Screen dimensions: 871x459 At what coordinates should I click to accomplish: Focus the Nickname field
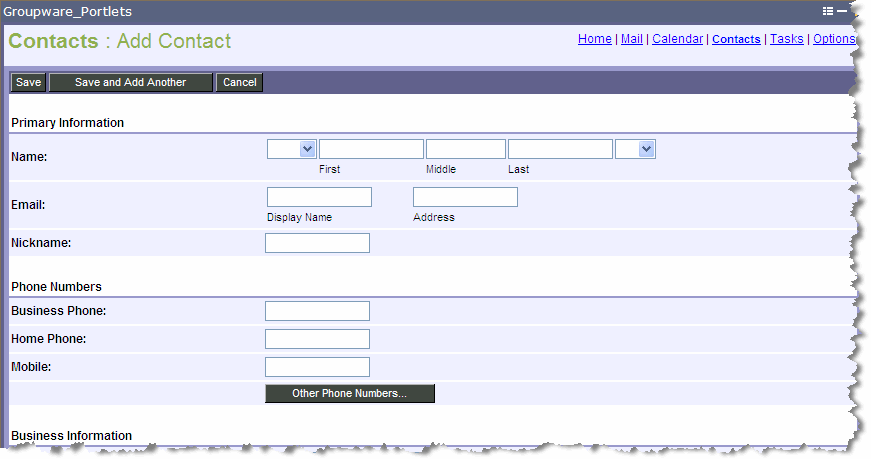[317, 243]
